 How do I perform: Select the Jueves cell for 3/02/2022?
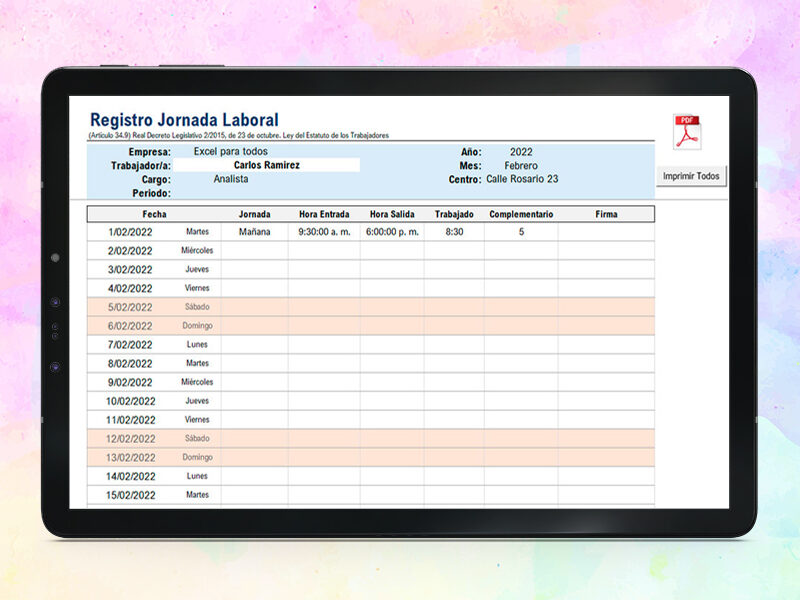pyautogui.click(x=197, y=269)
